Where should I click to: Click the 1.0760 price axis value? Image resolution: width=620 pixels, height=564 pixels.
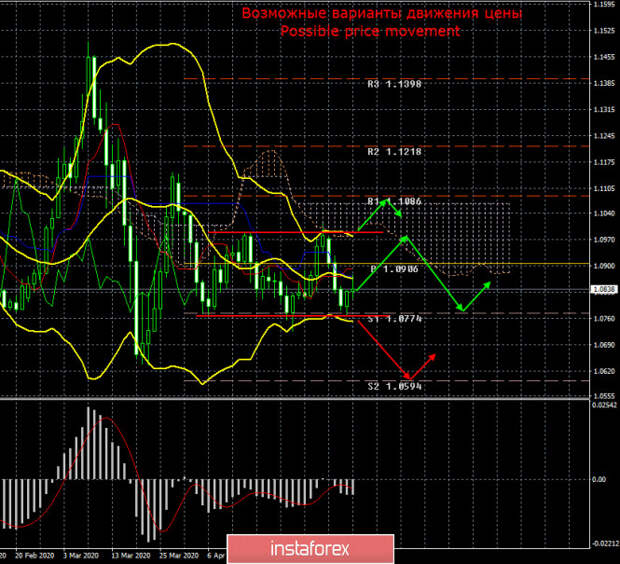click(x=604, y=319)
